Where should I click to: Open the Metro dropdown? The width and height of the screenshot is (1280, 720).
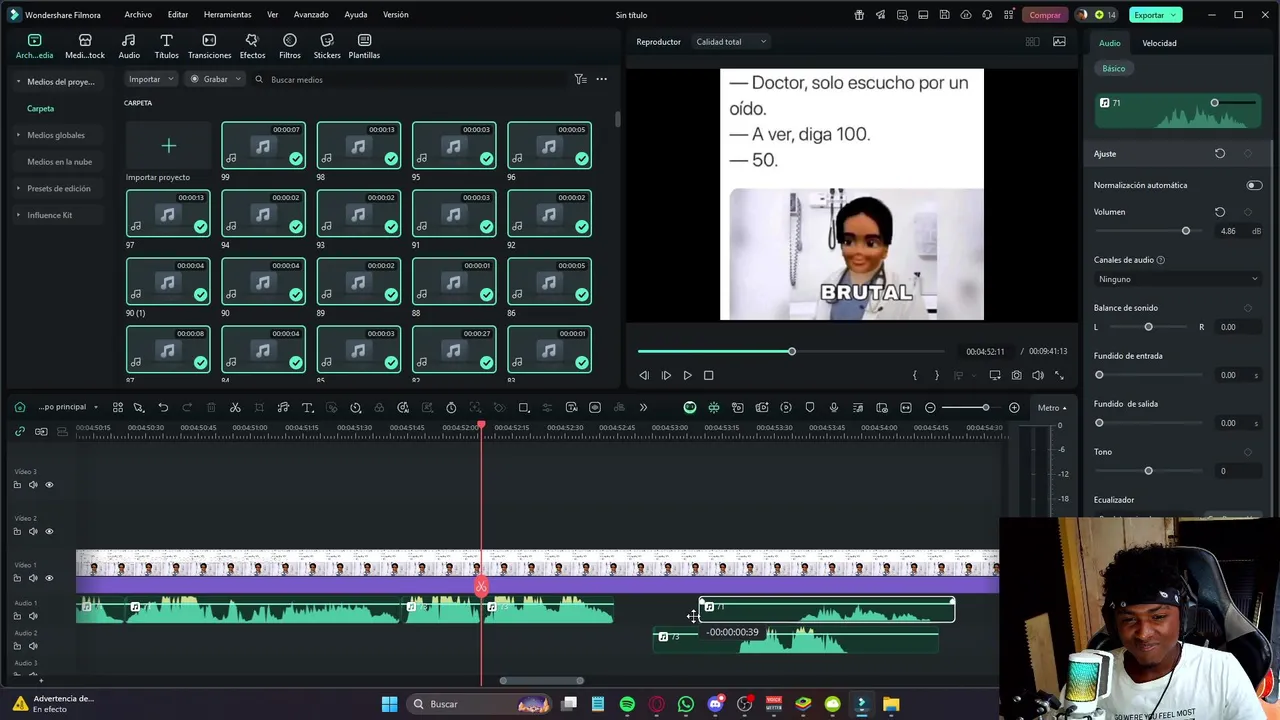(1052, 408)
